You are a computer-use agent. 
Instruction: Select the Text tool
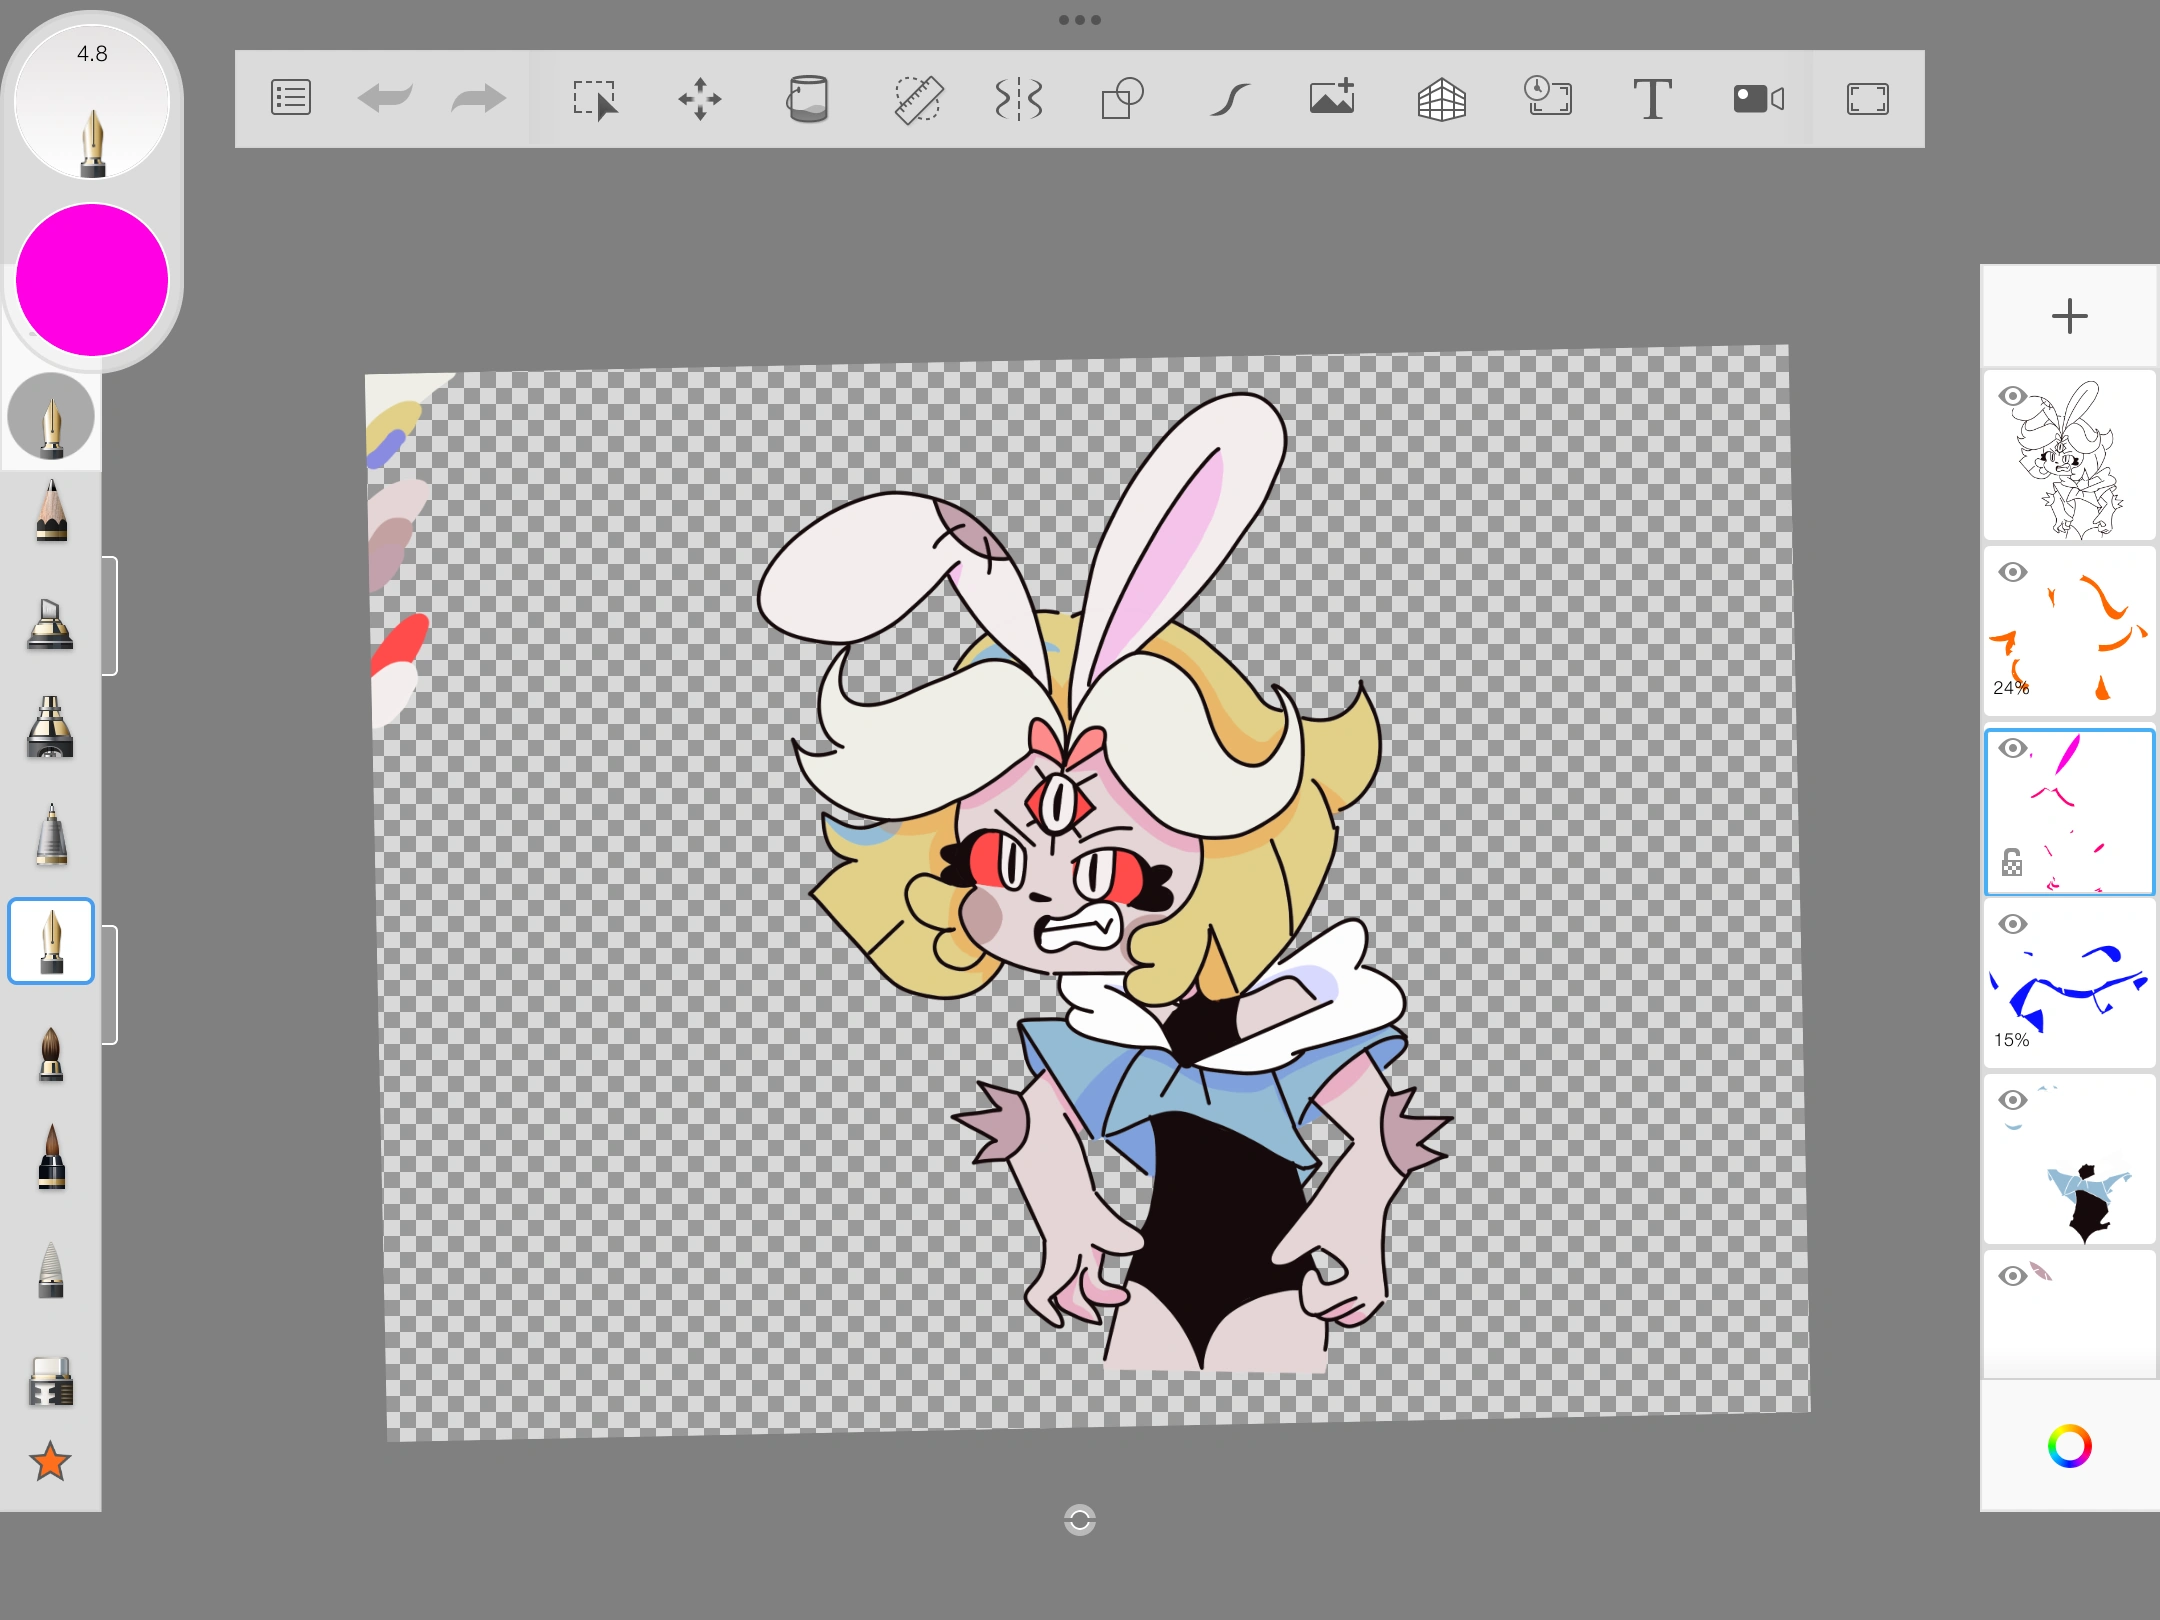1652,99
